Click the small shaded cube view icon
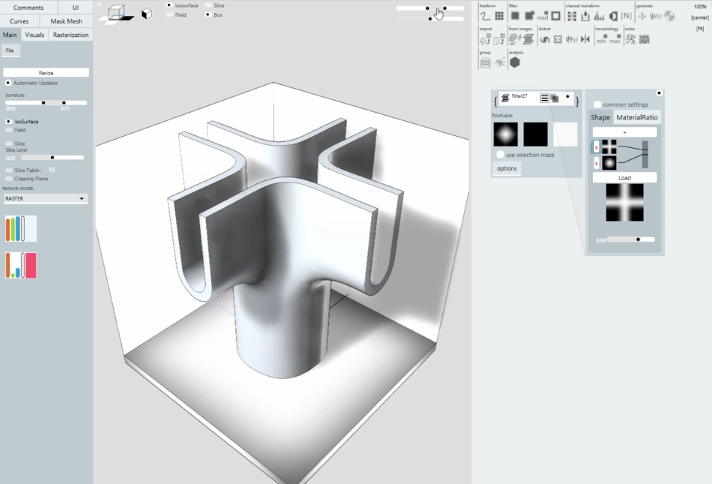The height and width of the screenshot is (484, 712). [146, 14]
